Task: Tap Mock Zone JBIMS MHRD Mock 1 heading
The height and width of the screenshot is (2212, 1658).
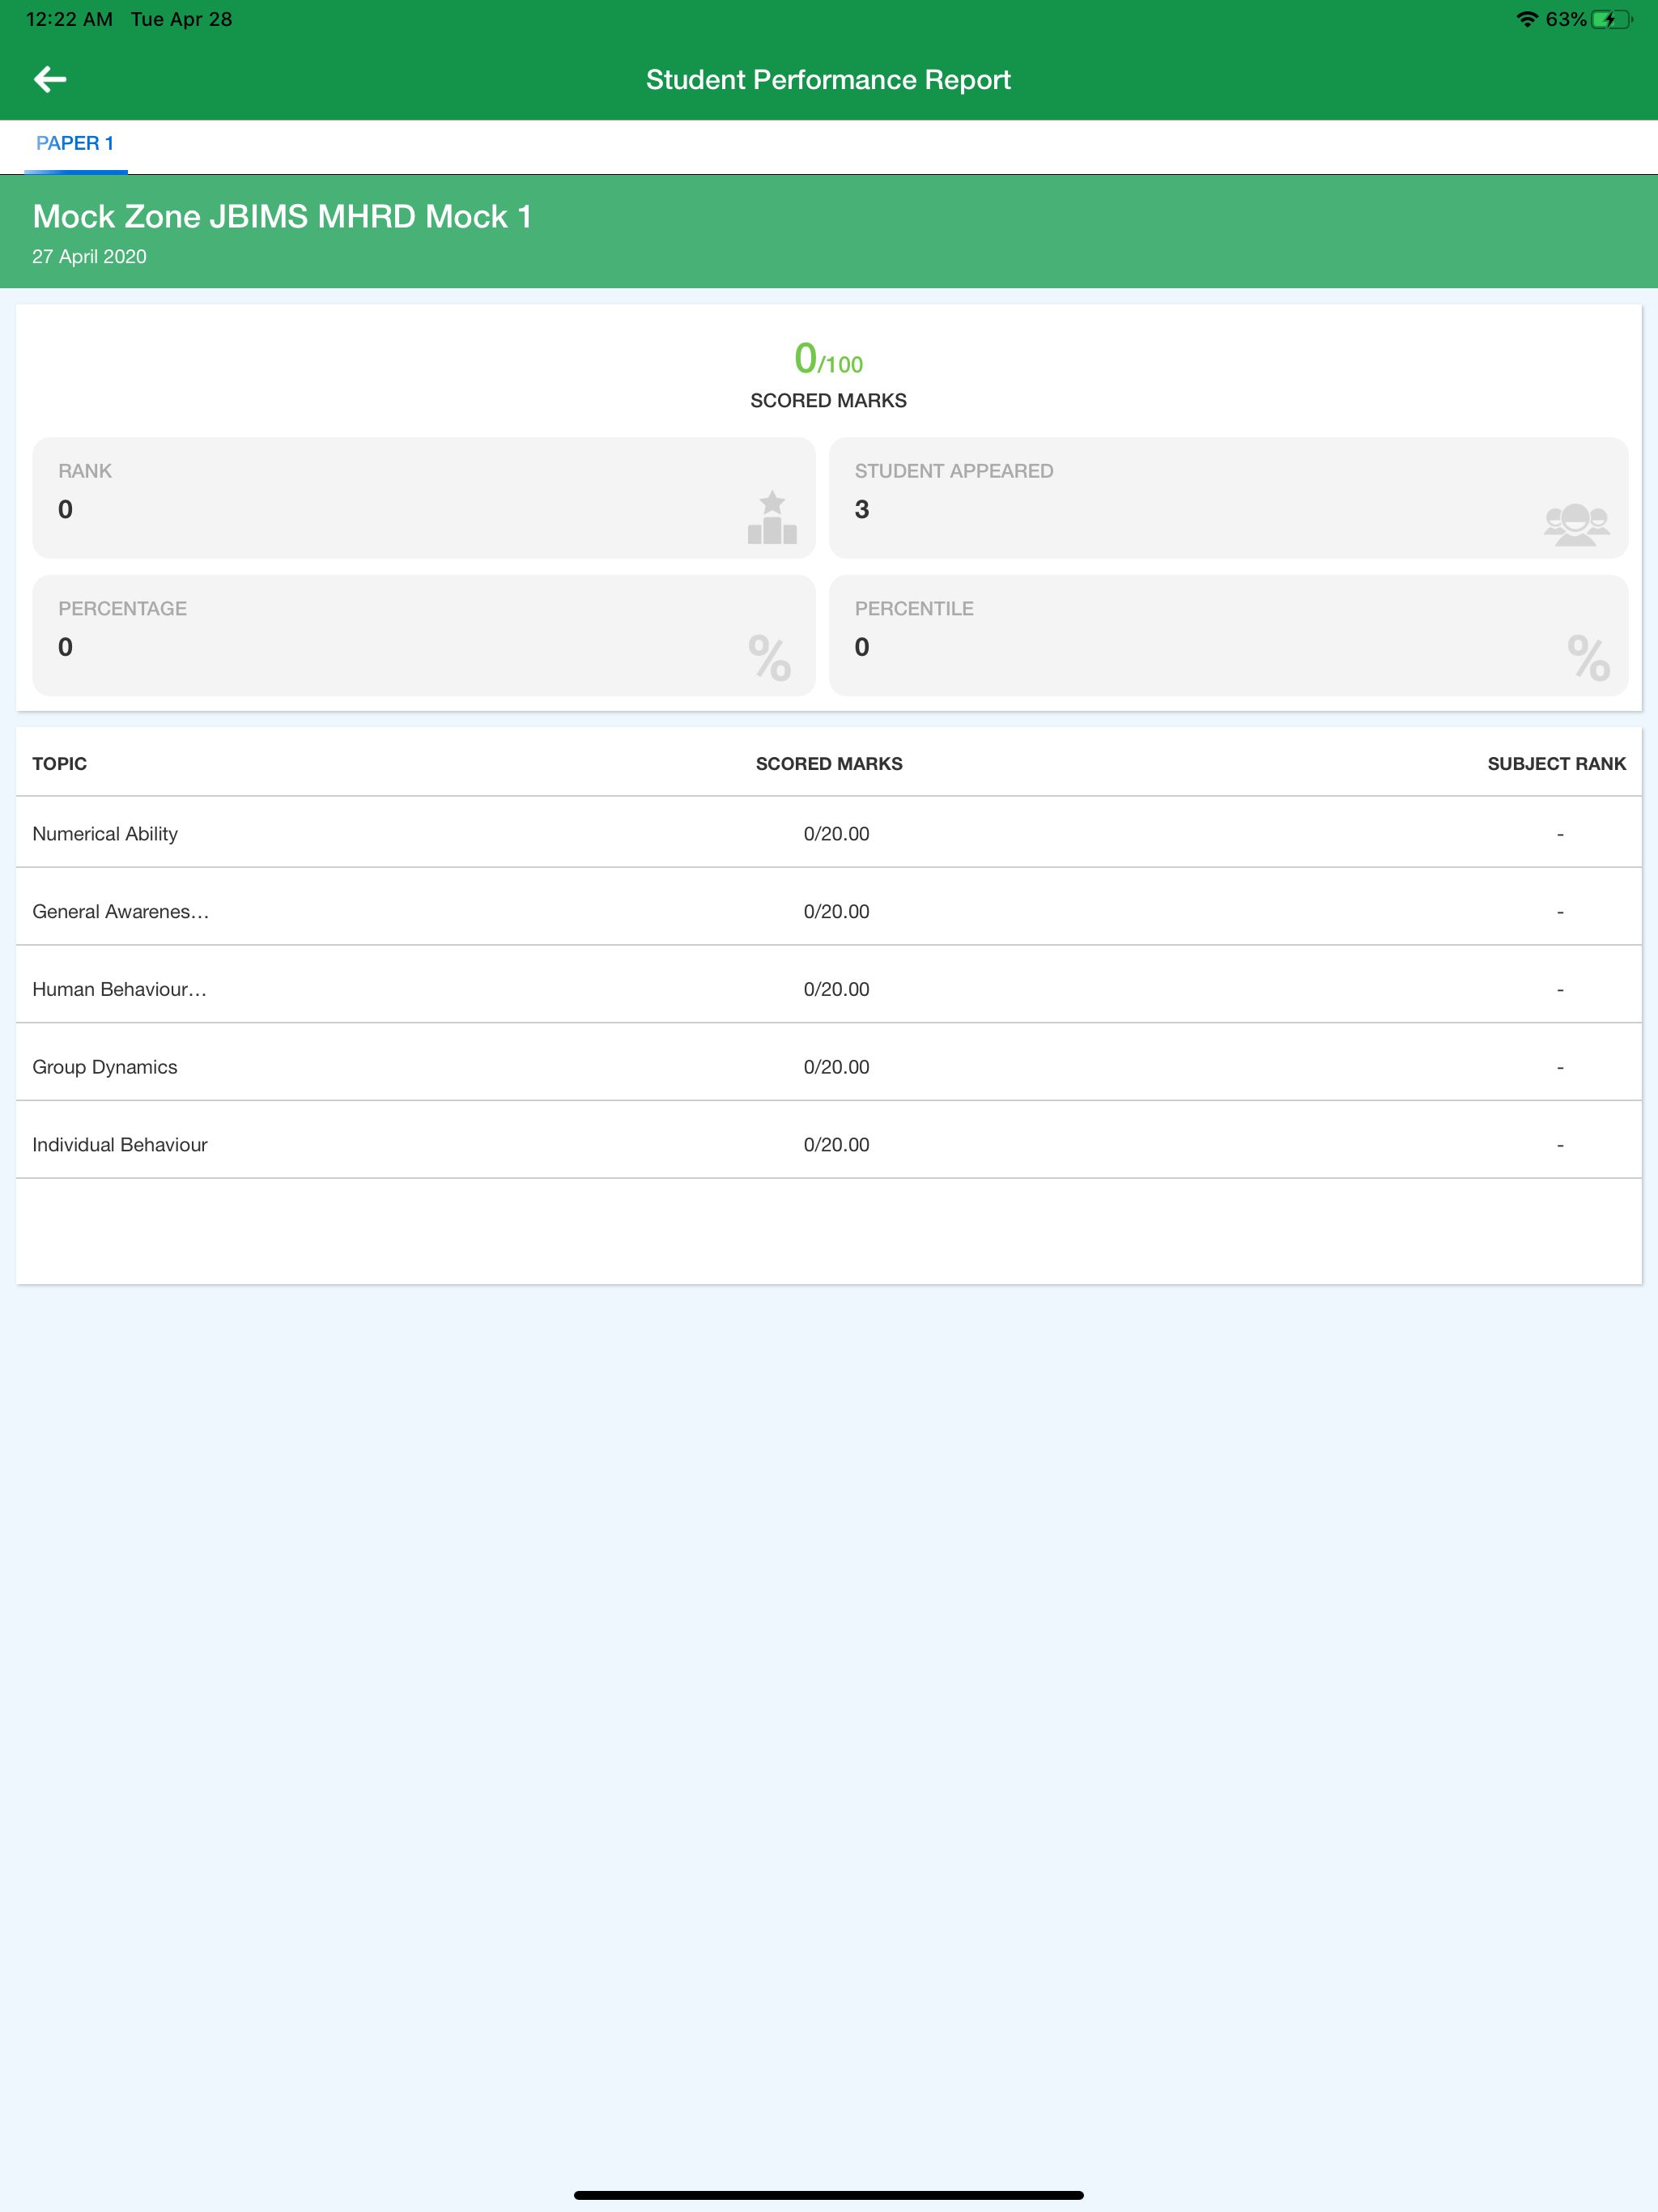Action: [282, 216]
